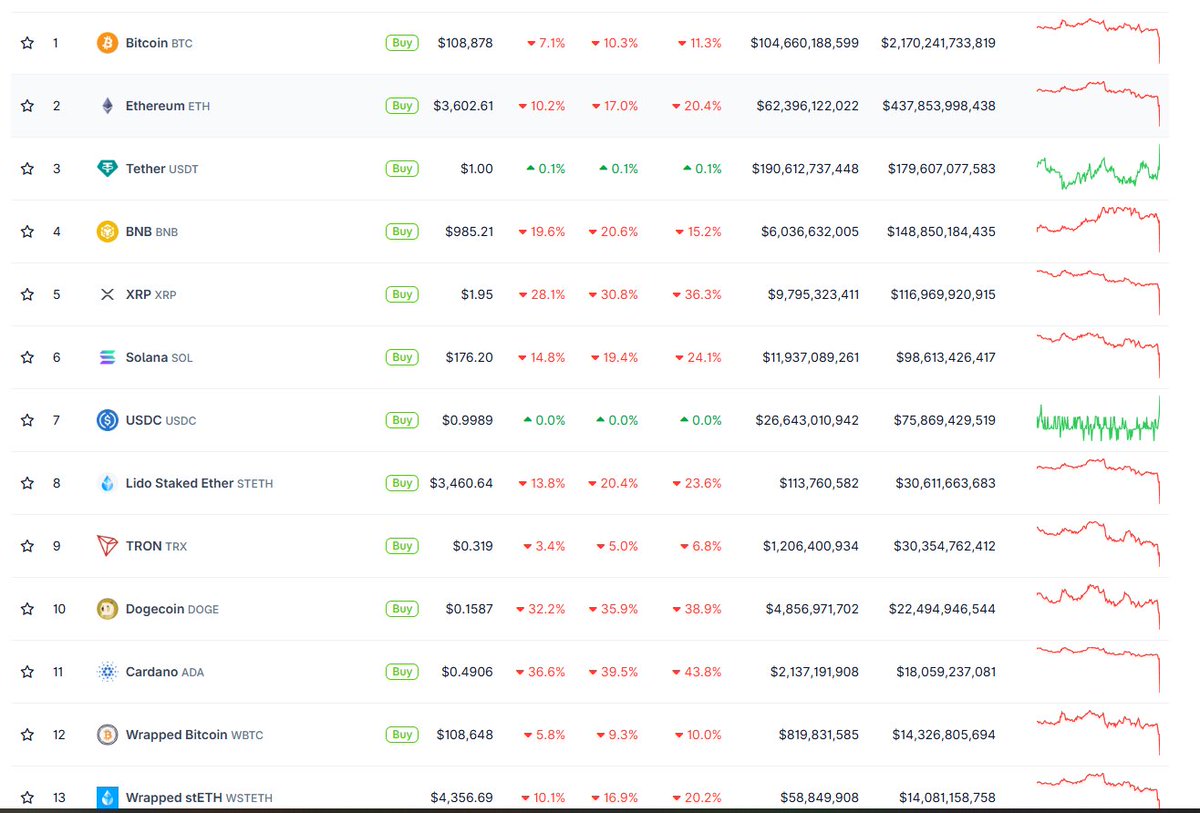Click Buy in the BNB row
The width and height of the screenshot is (1200, 813).
click(402, 232)
